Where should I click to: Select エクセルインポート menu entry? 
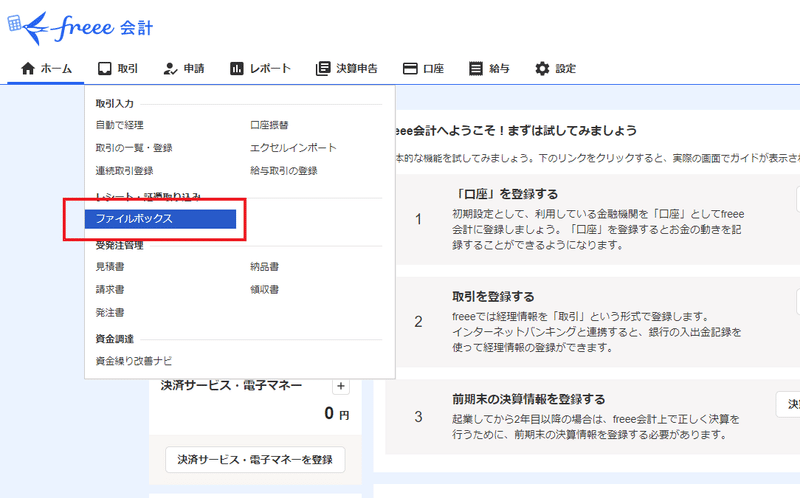pos(293,148)
